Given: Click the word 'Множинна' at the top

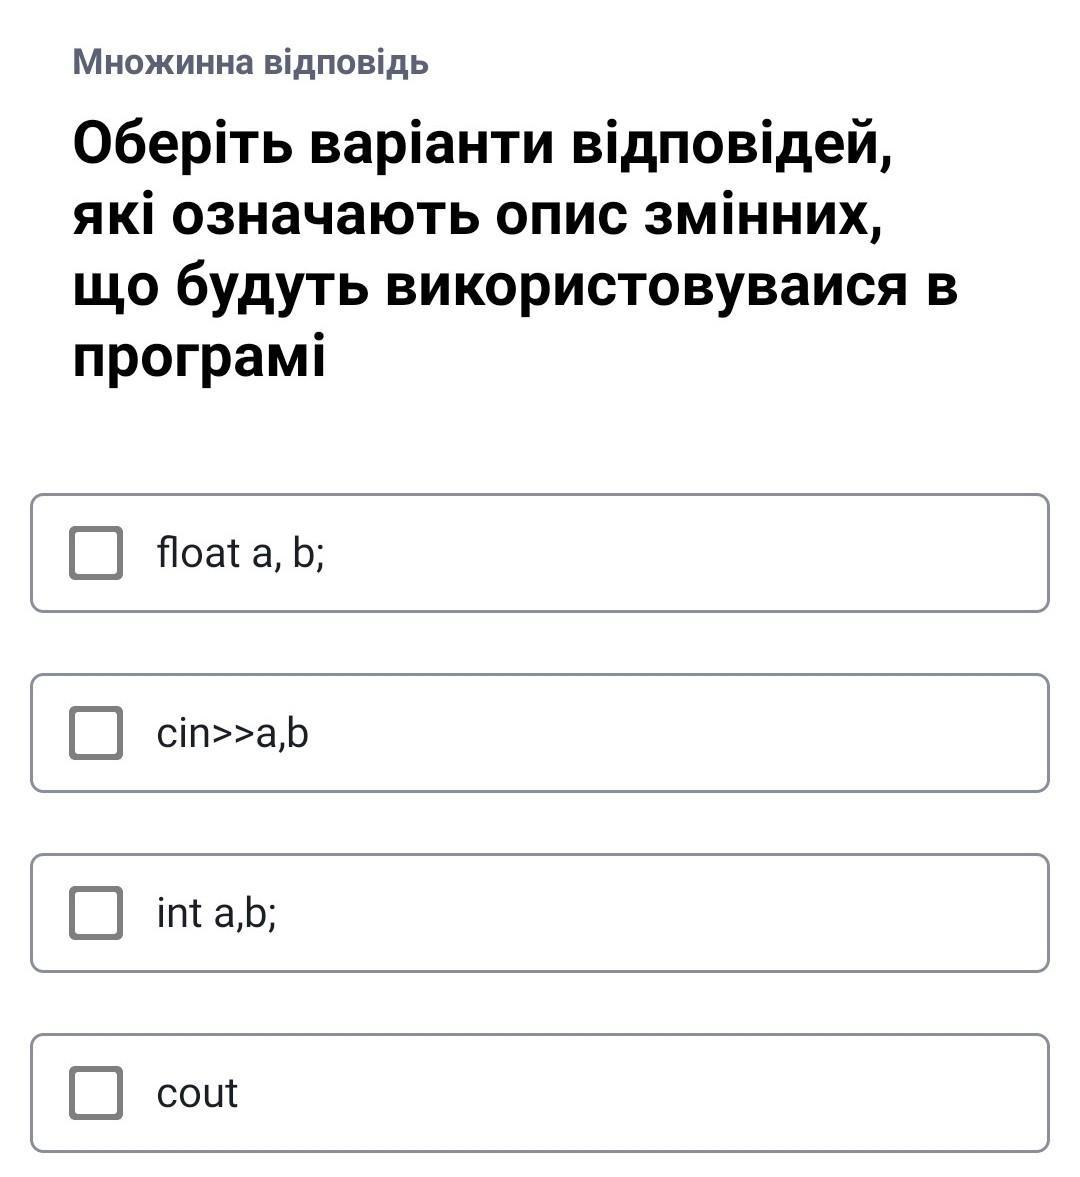Looking at the screenshot, I should (x=163, y=62).
